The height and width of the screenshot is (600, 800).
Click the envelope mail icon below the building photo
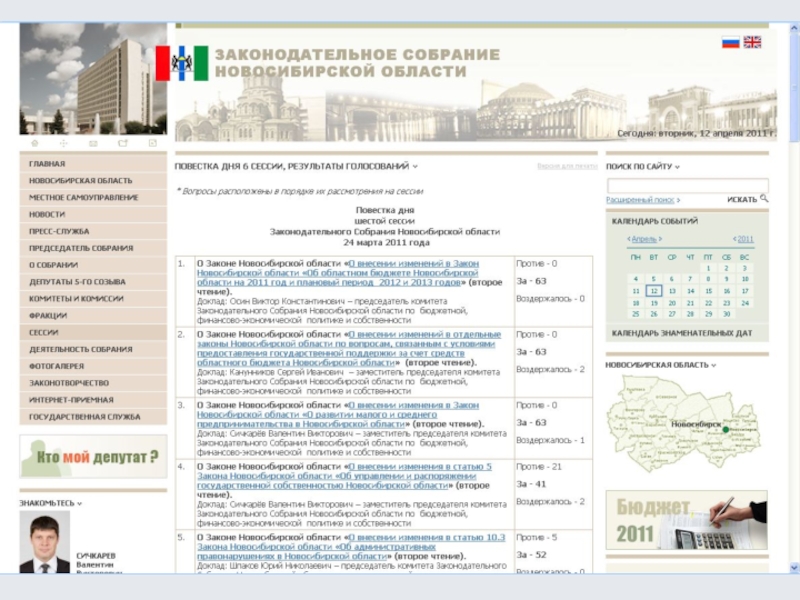[93, 143]
